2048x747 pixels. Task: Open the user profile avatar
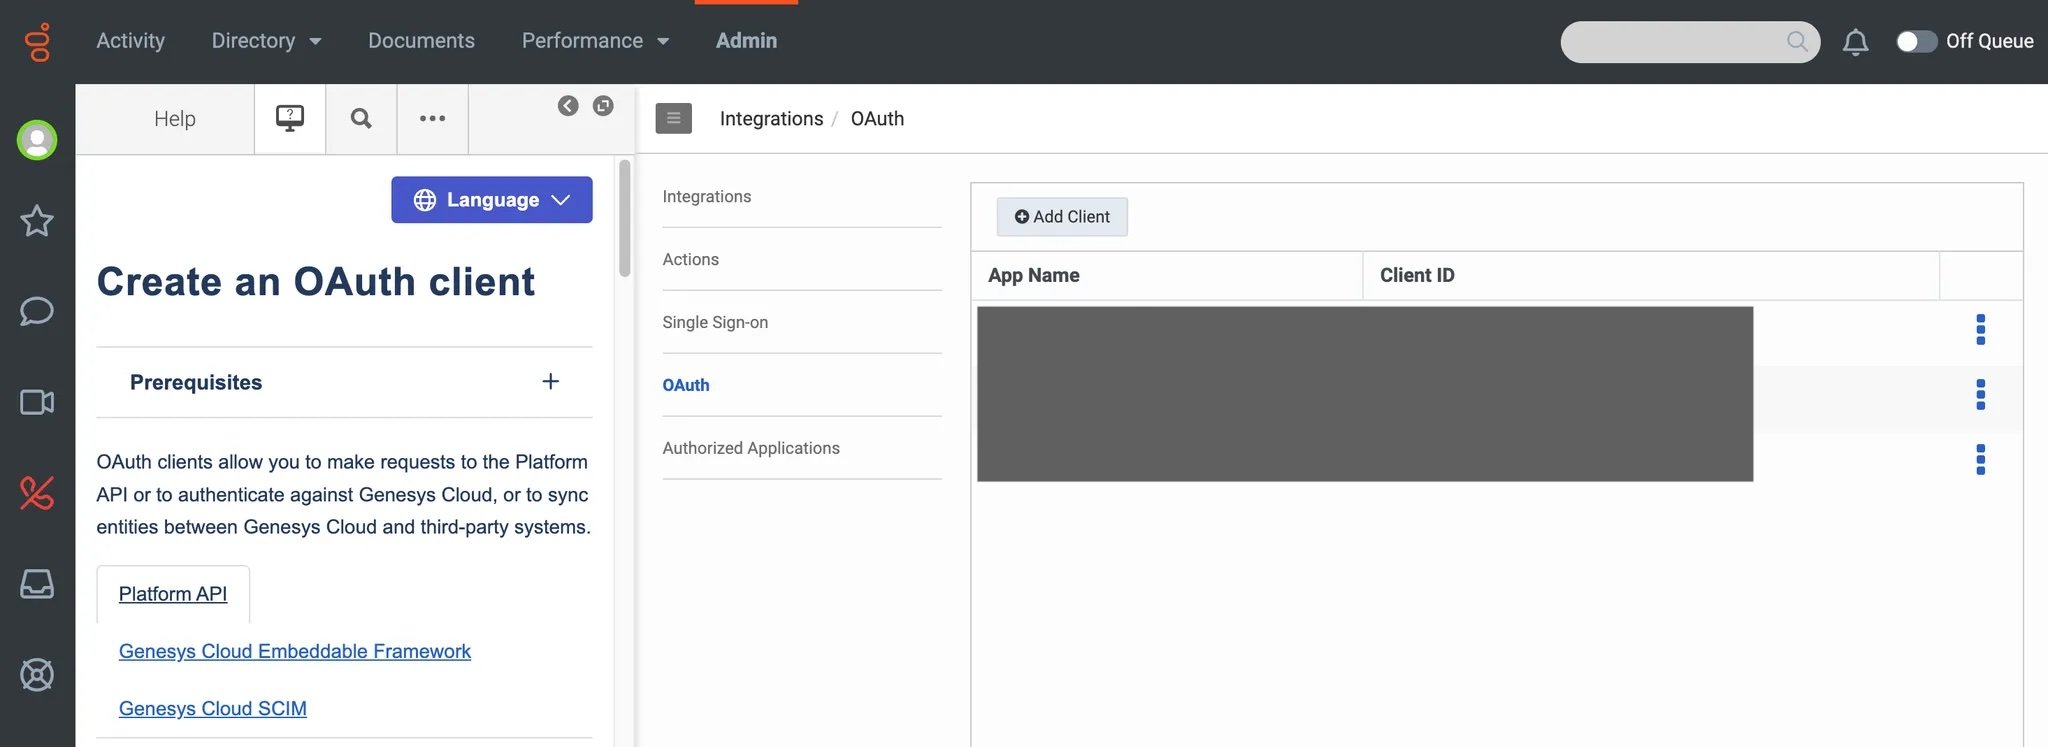[x=37, y=140]
